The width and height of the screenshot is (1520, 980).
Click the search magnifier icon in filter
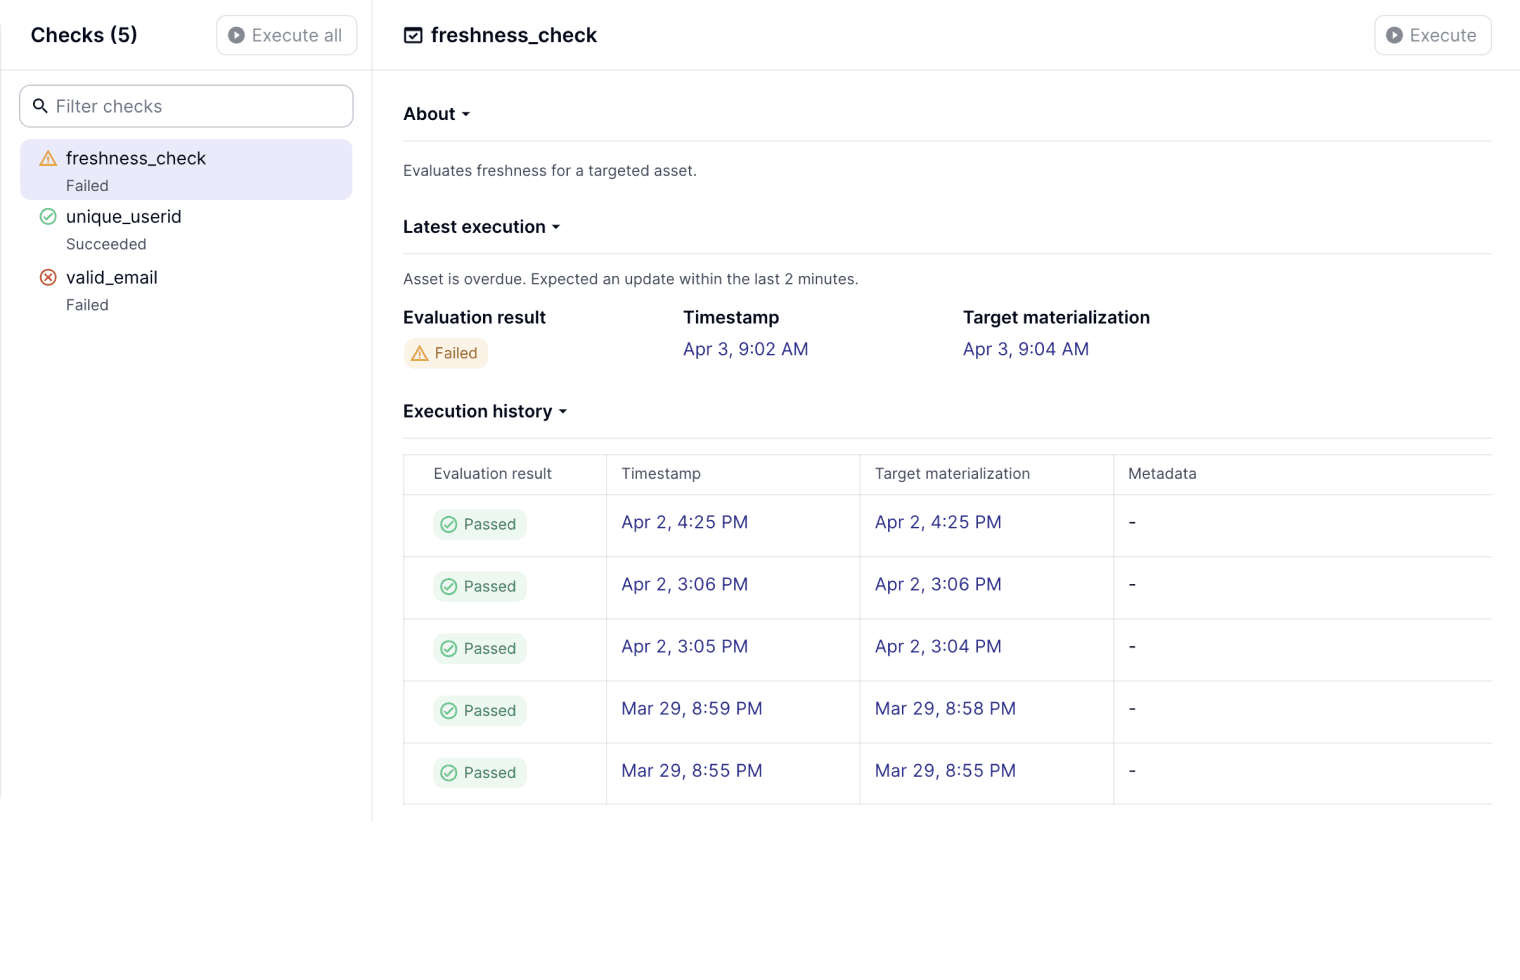point(40,106)
